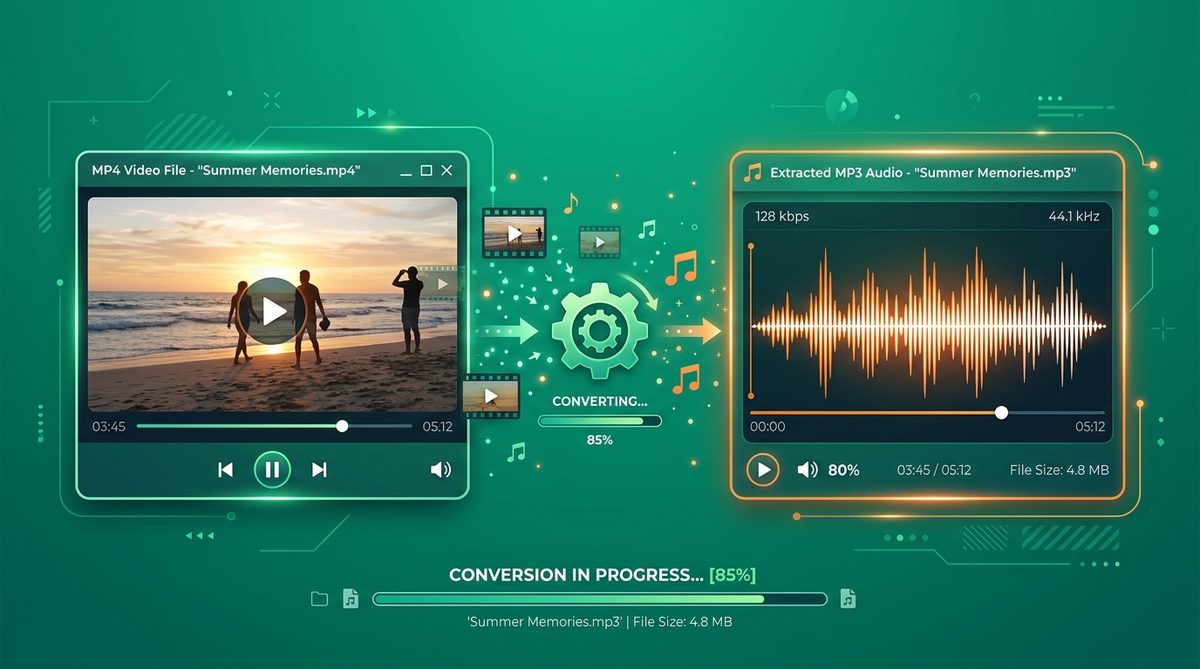Mute the video player speaker icon
This screenshot has width=1200, height=669.
[x=440, y=469]
